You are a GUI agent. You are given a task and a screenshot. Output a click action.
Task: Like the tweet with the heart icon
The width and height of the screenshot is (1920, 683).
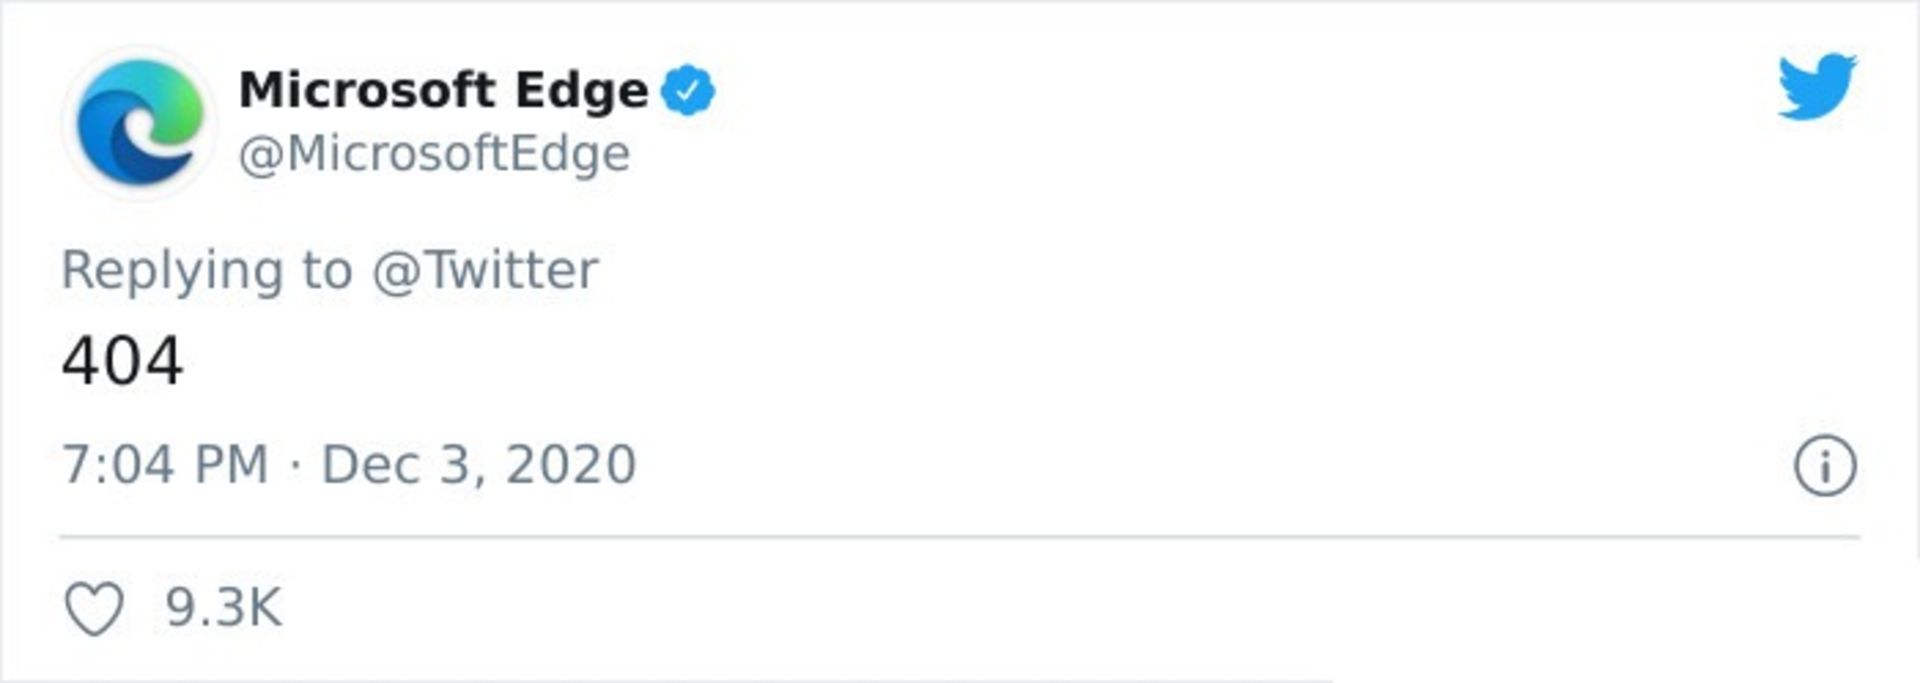(x=94, y=608)
